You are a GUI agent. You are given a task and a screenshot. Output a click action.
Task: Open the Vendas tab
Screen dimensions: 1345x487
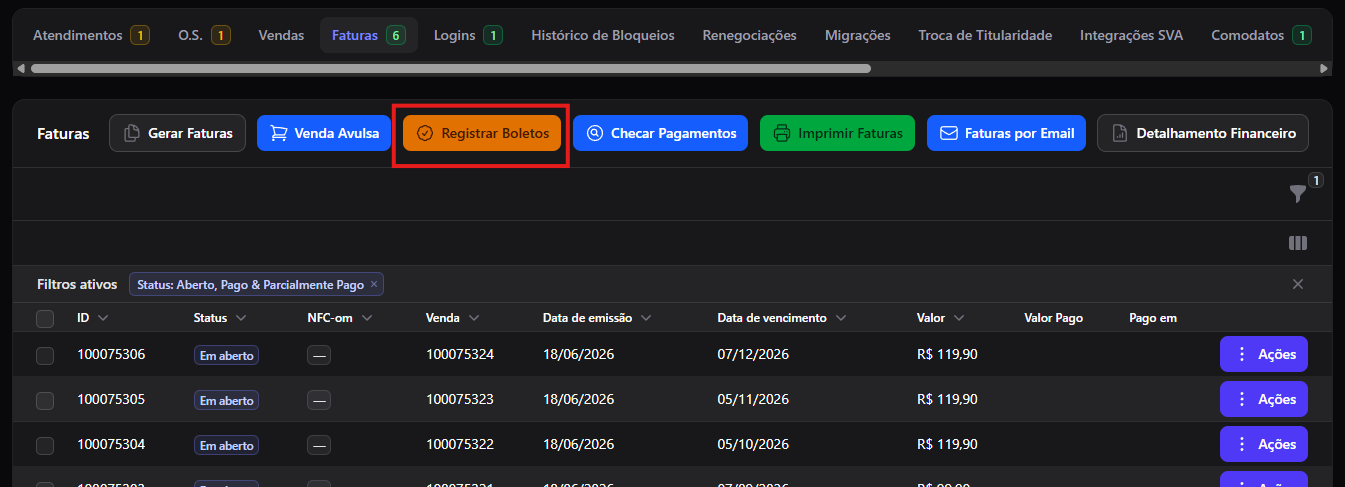[x=281, y=35]
